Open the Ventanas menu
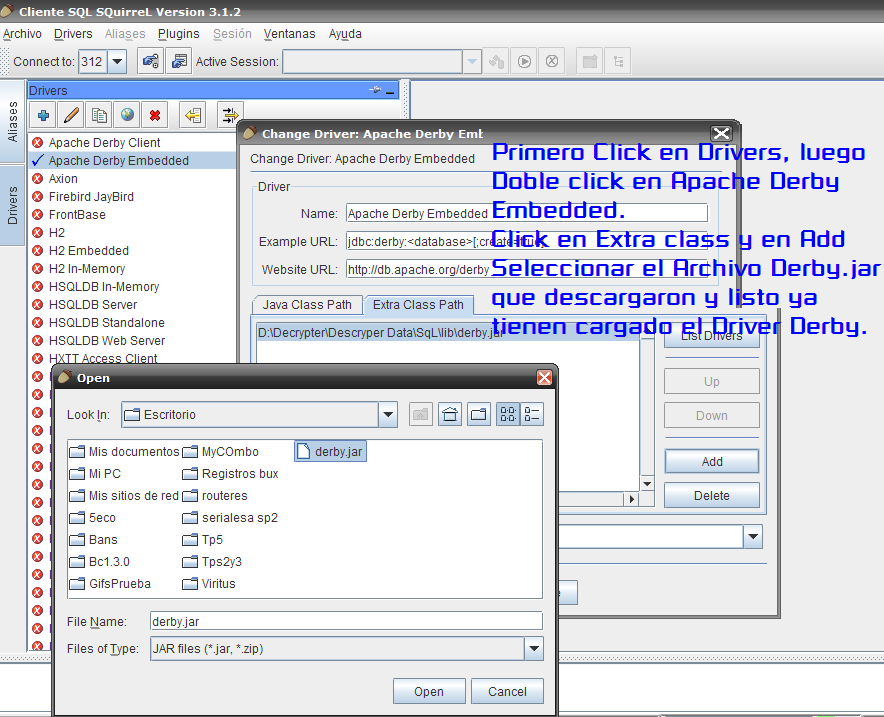This screenshot has width=884, height=717. pyautogui.click(x=289, y=34)
